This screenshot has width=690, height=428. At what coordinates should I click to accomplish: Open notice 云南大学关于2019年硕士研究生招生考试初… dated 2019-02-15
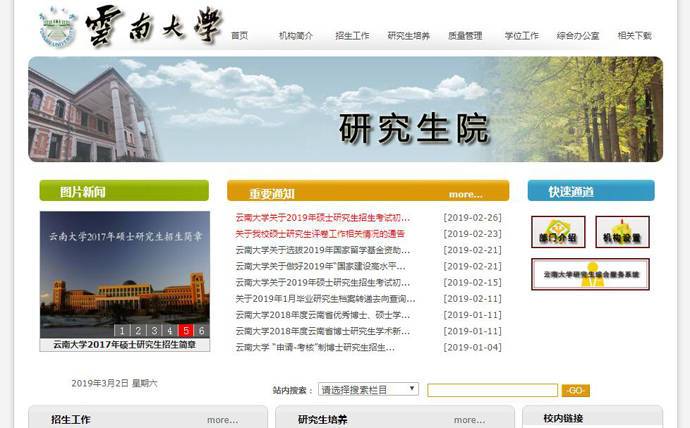(323, 282)
